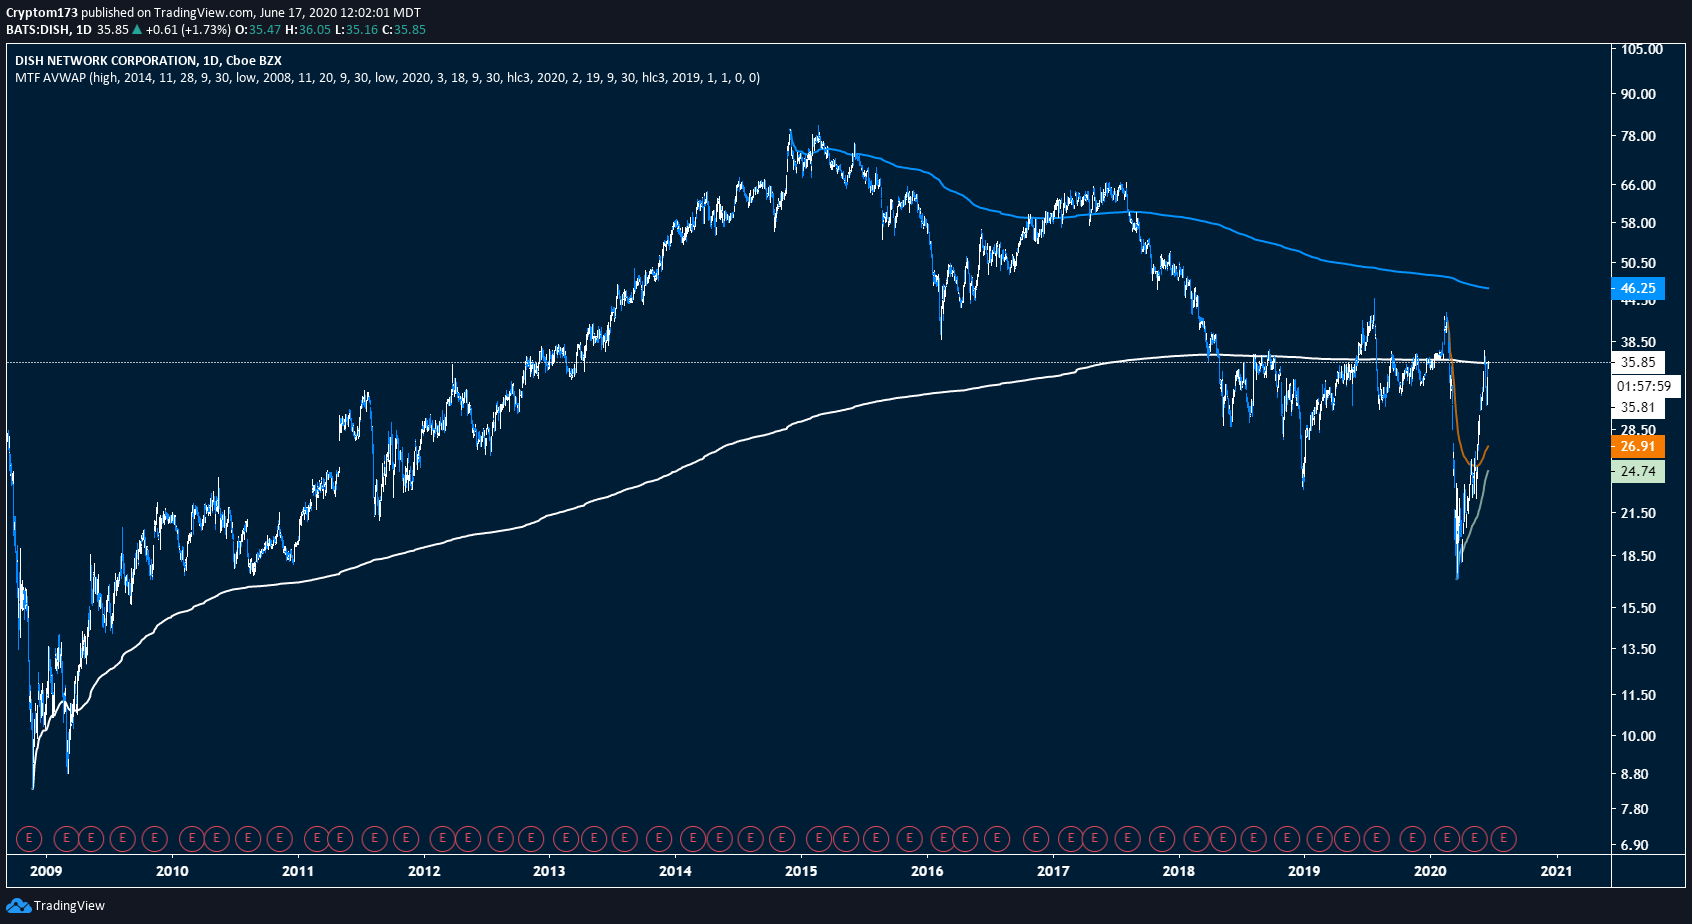This screenshot has width=1692, height=924.
Task: Click the 2019 year label on time axis
Action: coord(1304,871)
